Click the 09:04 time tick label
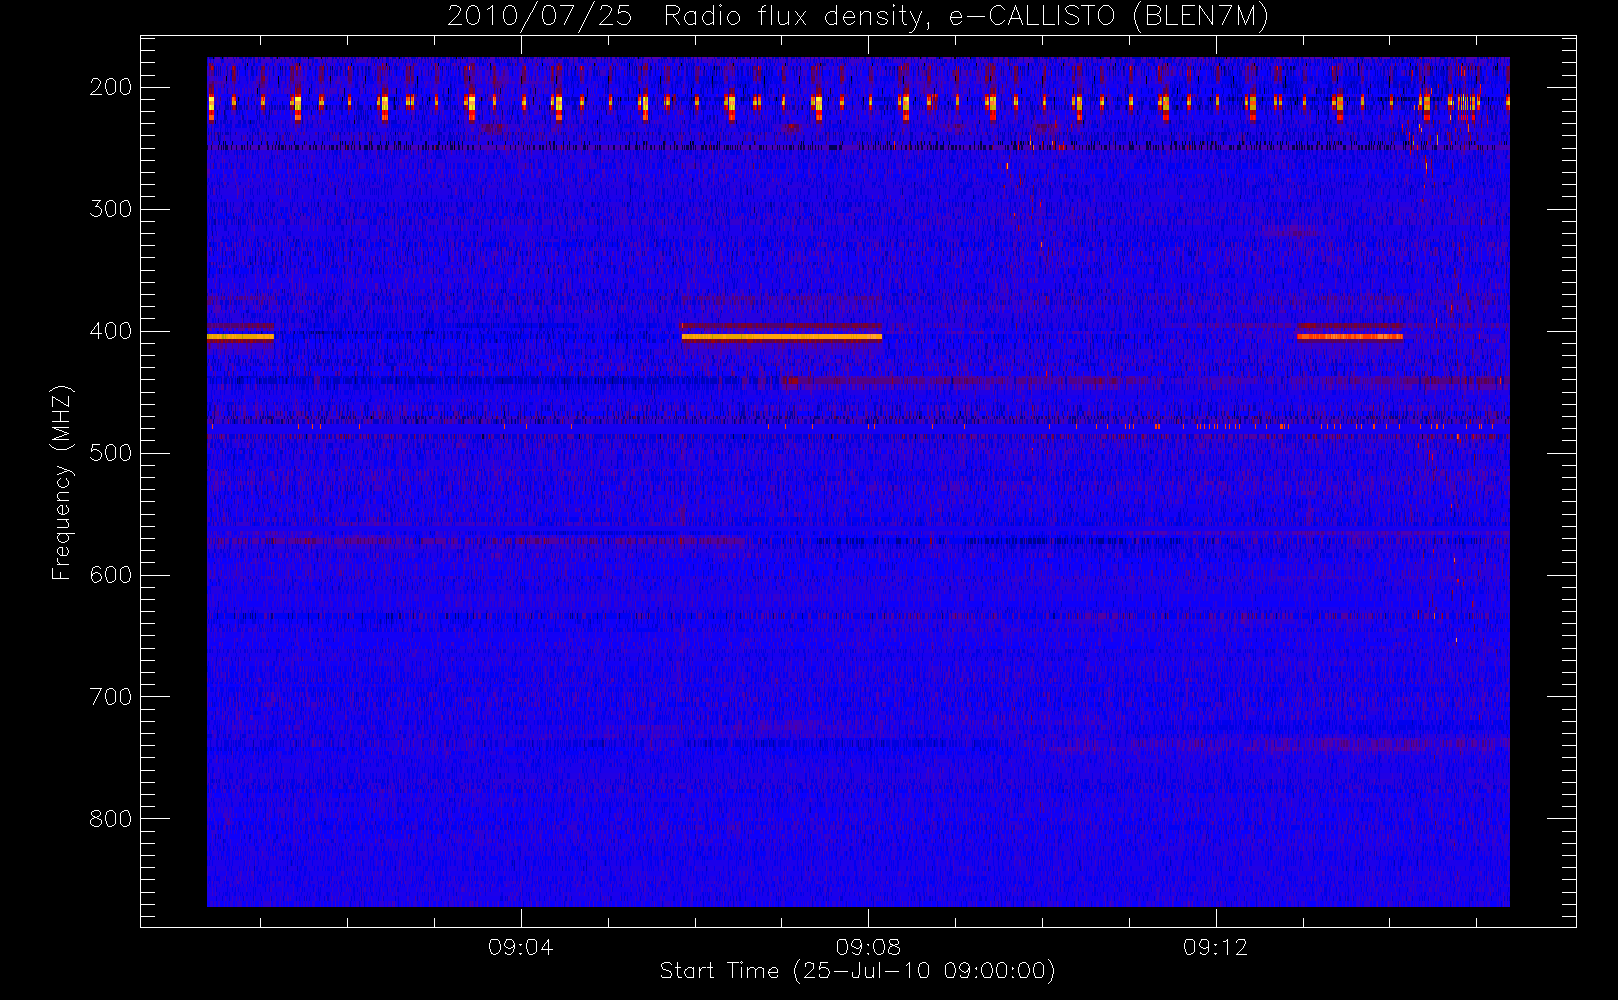The width and height of the screenshot is (1618, 1000). 520,947
